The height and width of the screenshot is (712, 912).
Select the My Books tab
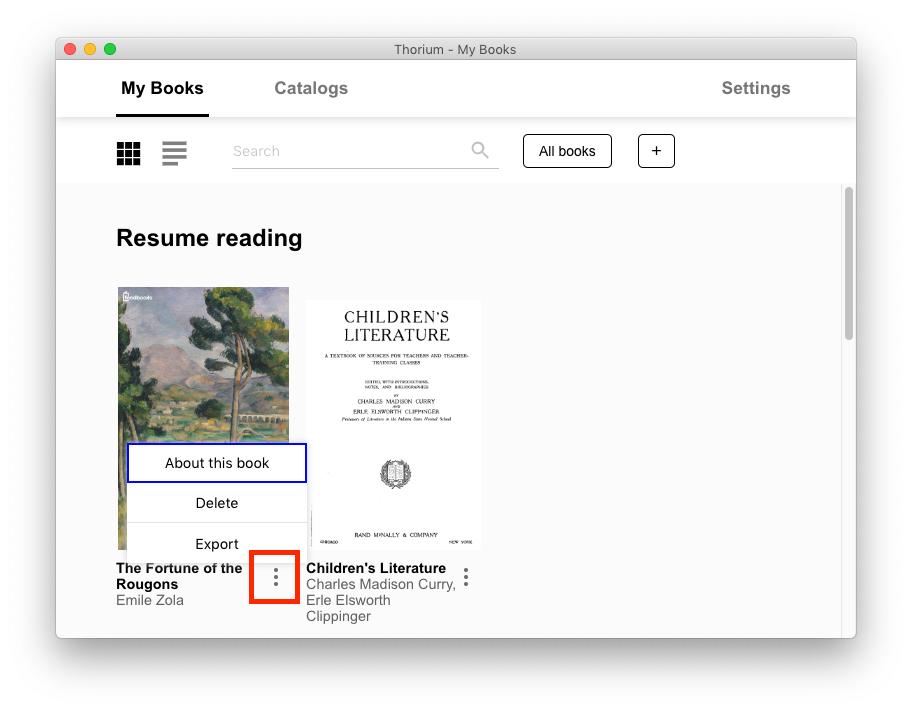162,88
